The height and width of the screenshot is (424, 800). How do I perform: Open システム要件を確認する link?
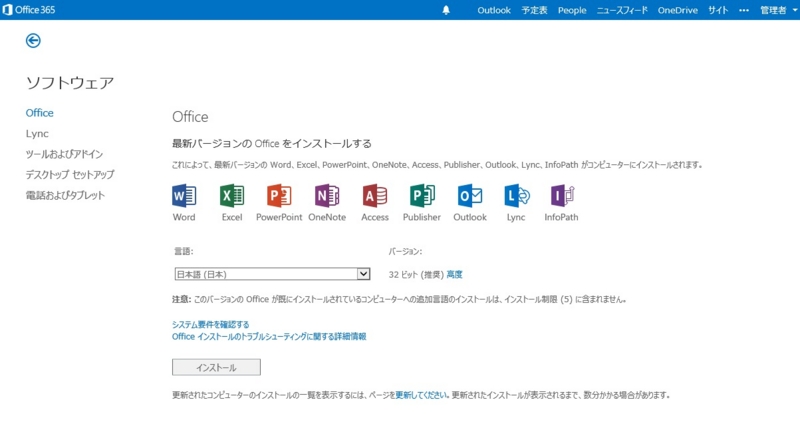pyautogui.click(x=211, y=325)
